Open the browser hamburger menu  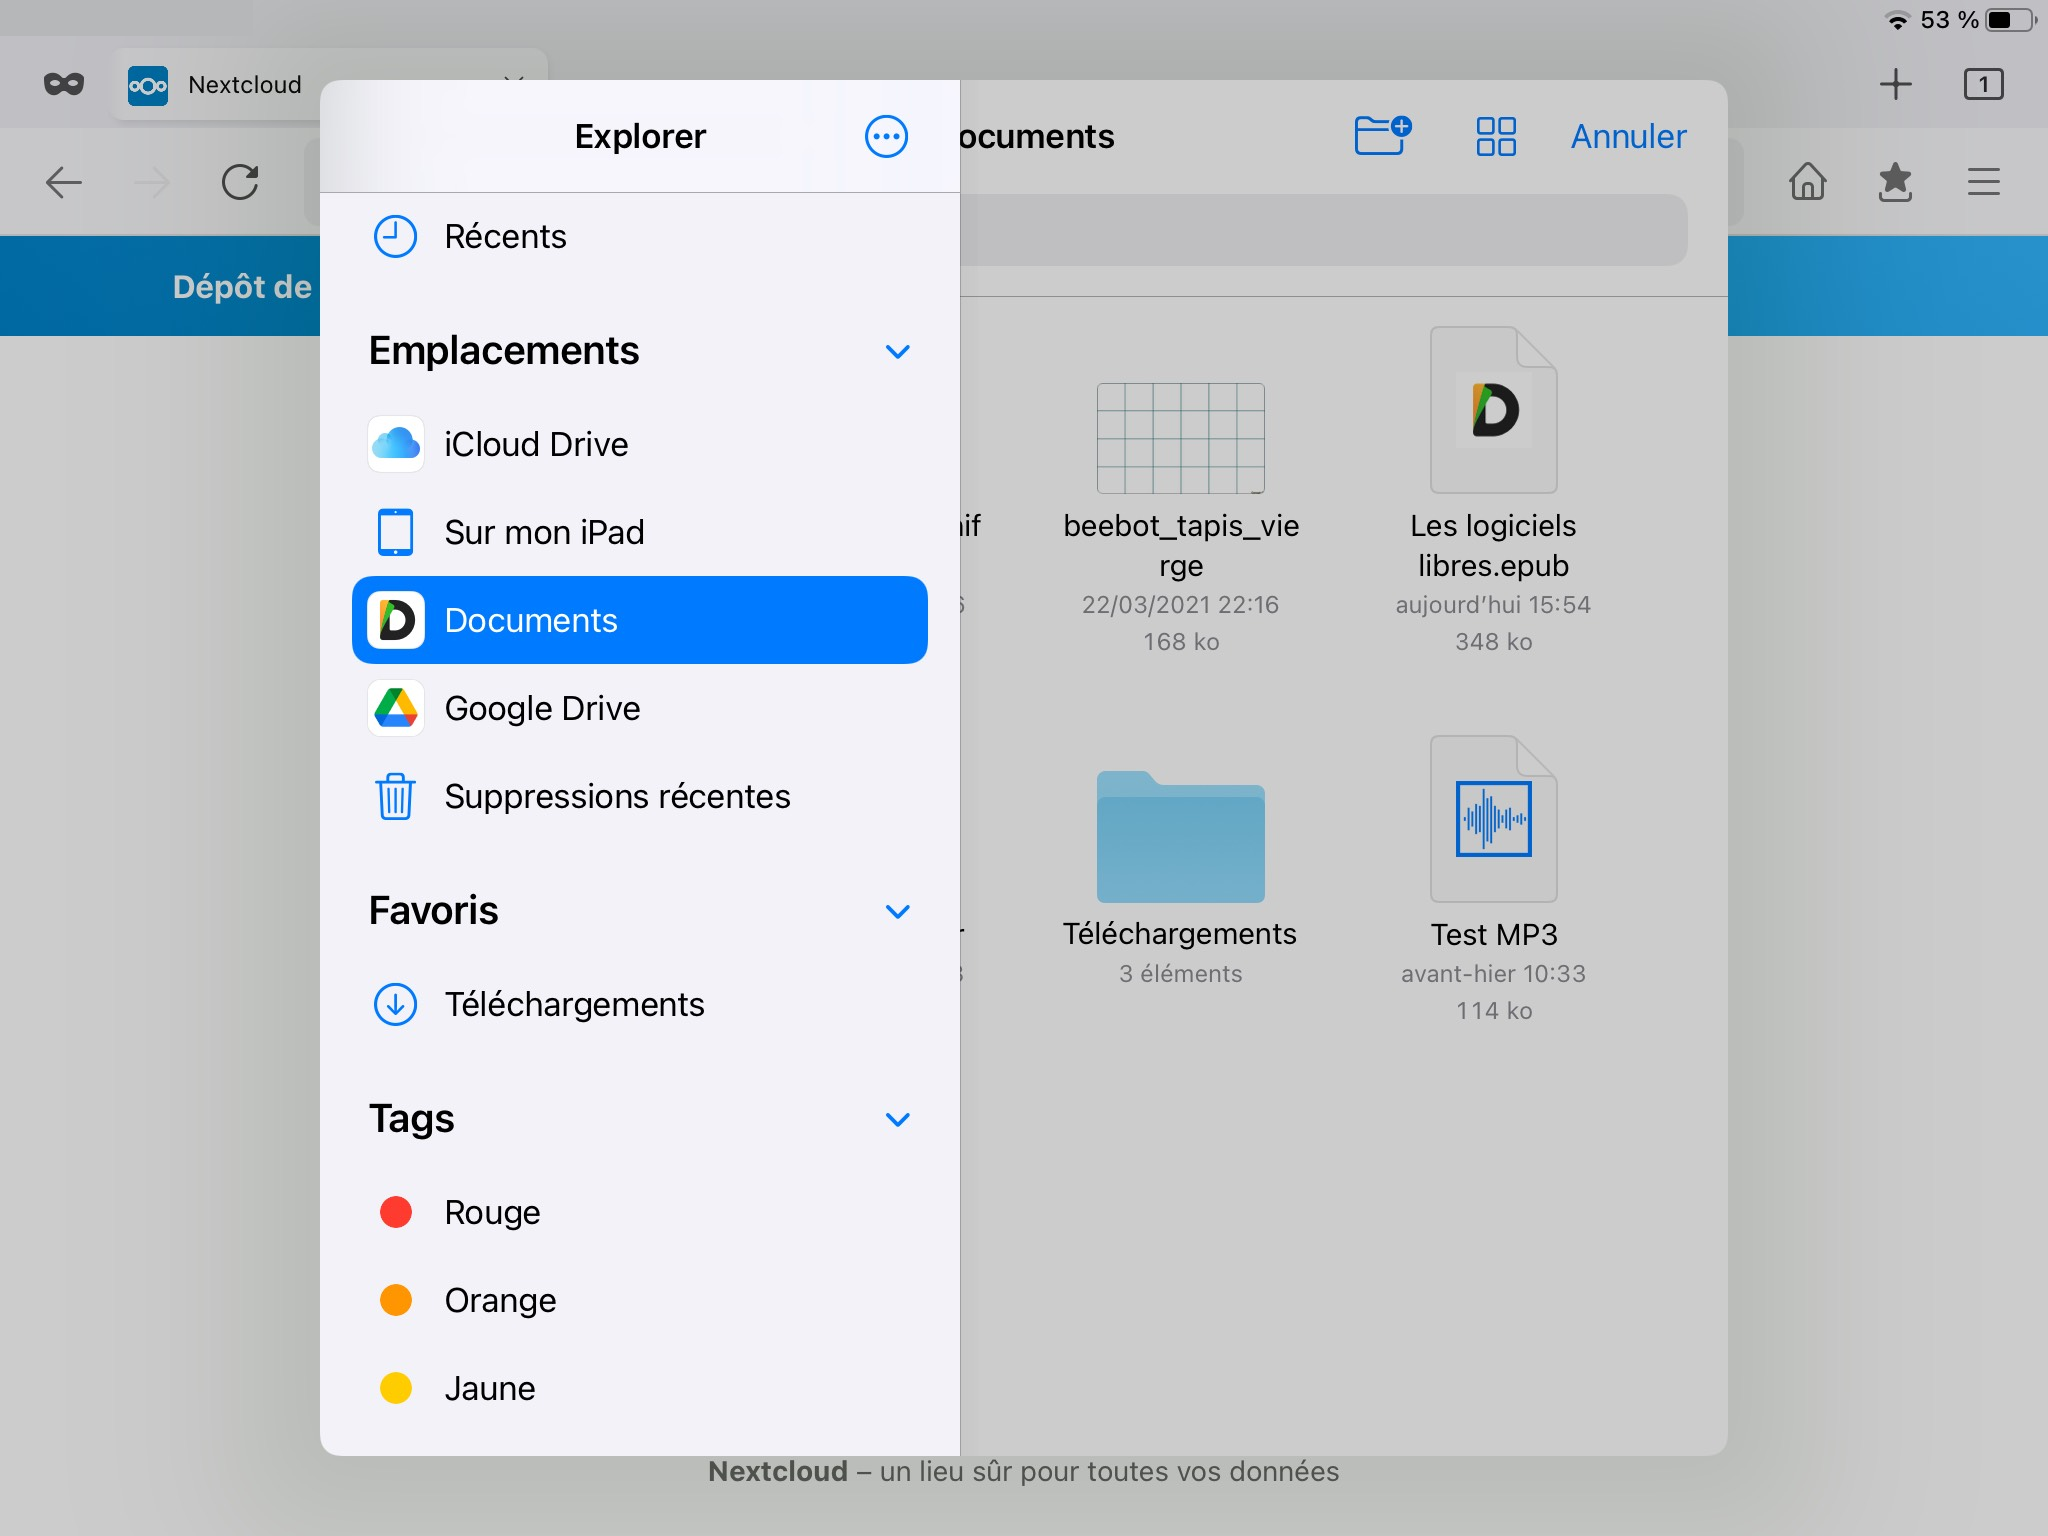point(1983,182)
